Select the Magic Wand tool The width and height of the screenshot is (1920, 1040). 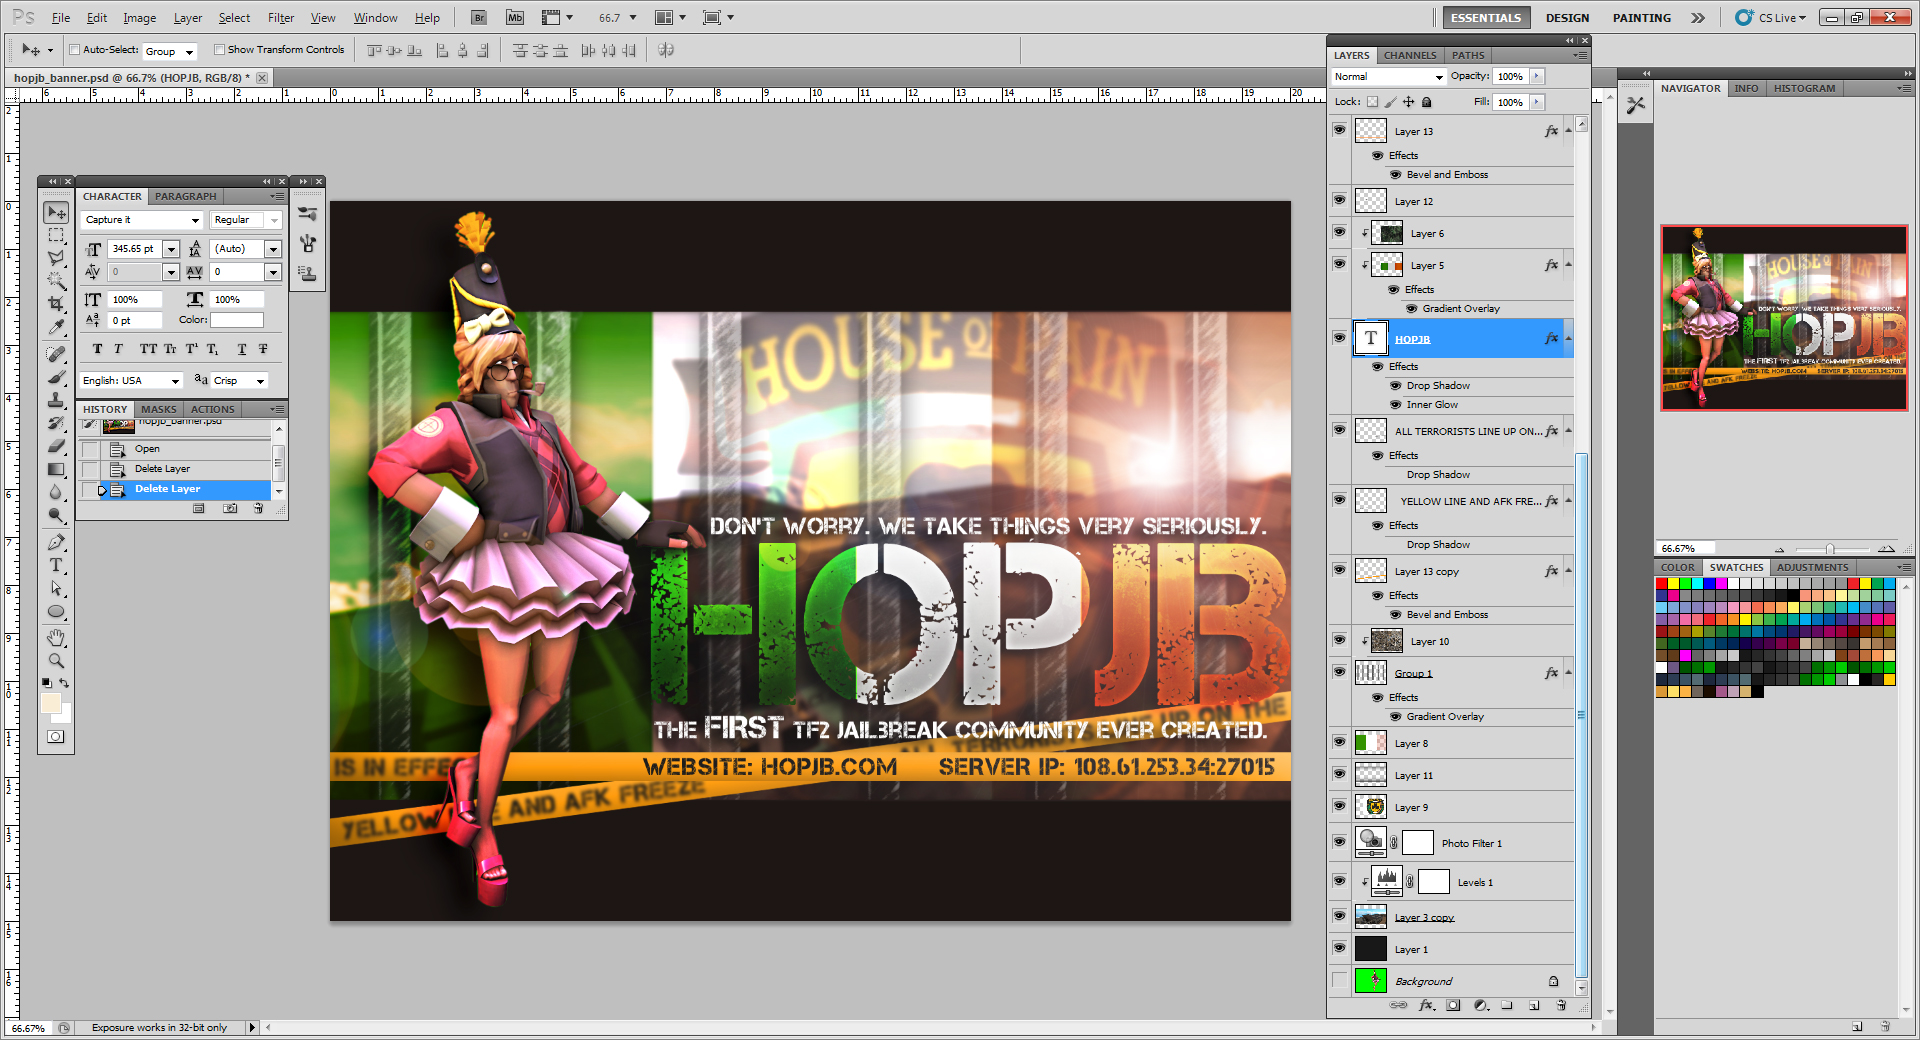click(56, 281)
